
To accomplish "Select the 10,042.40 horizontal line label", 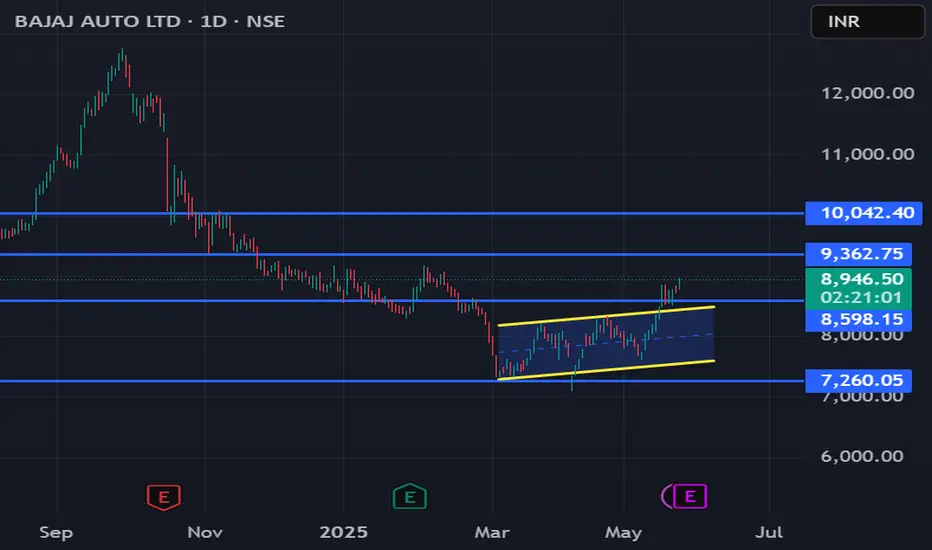I will click(x=864, y=213).
